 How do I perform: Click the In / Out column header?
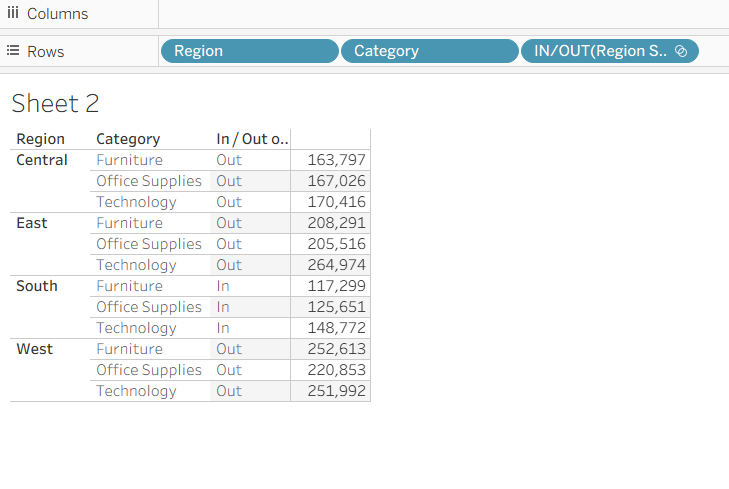(x=252, y=139)
